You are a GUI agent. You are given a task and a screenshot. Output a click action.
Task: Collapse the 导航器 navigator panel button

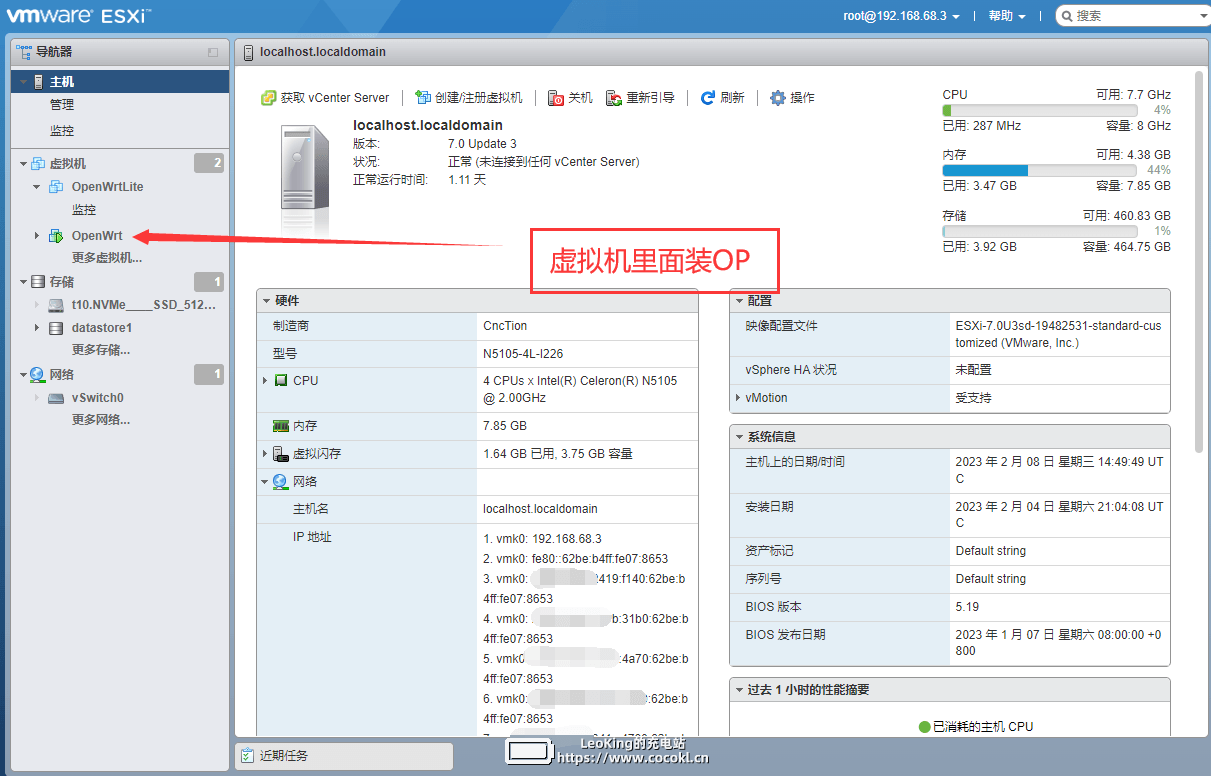point(212,52)
